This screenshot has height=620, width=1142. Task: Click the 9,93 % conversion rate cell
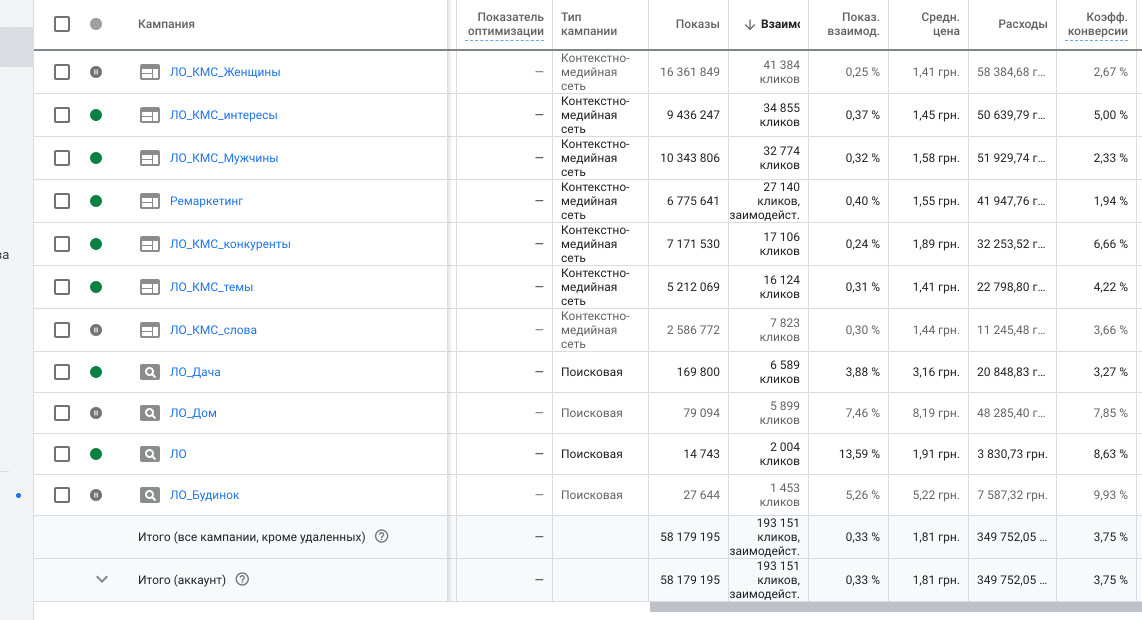pyautogui.click(x=1110, y=495)
